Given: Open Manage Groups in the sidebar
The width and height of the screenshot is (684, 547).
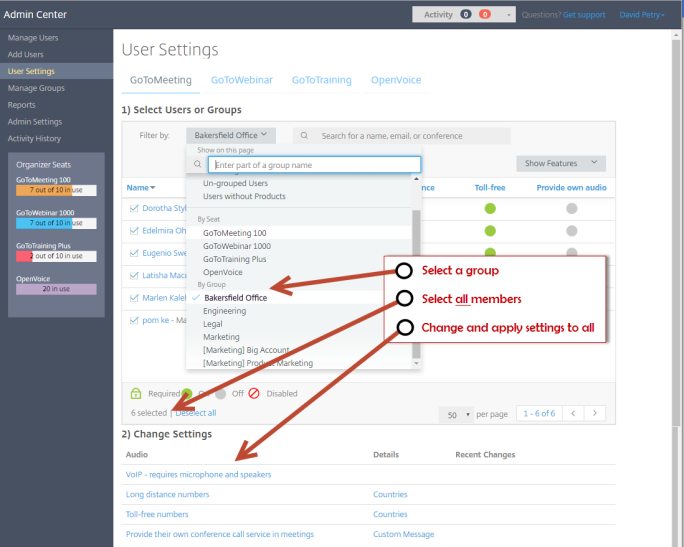Looking at the screenshot, I should (37, 88).
